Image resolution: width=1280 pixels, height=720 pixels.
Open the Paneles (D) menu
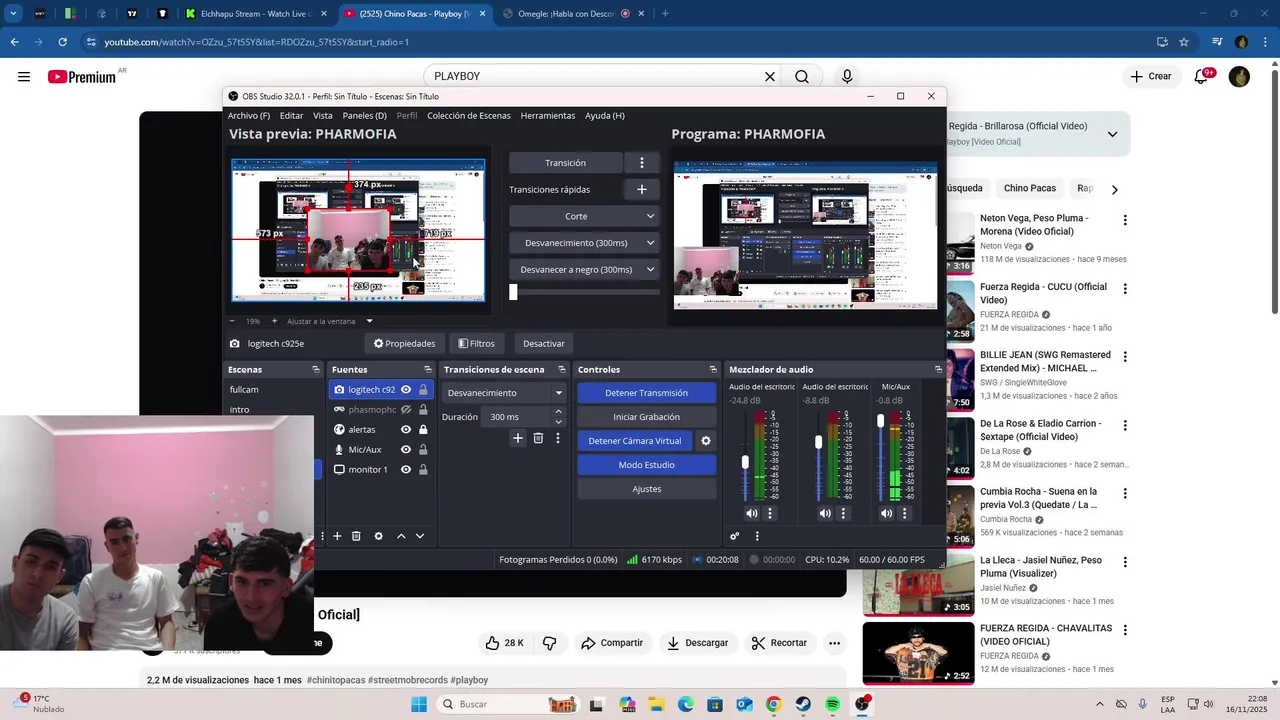pos(364,115)
